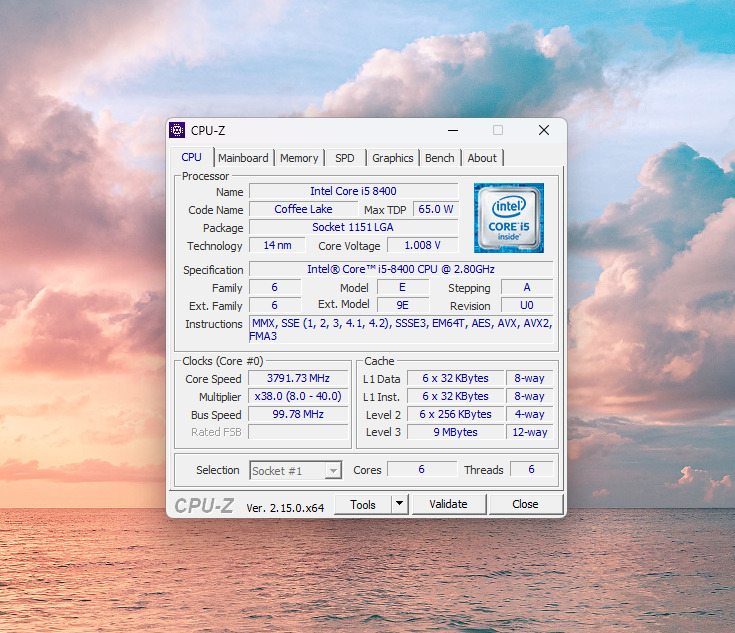Click the L1 Data '6 x 32 KBytes' value
The image size is (735, 633).
click(455, 378)
